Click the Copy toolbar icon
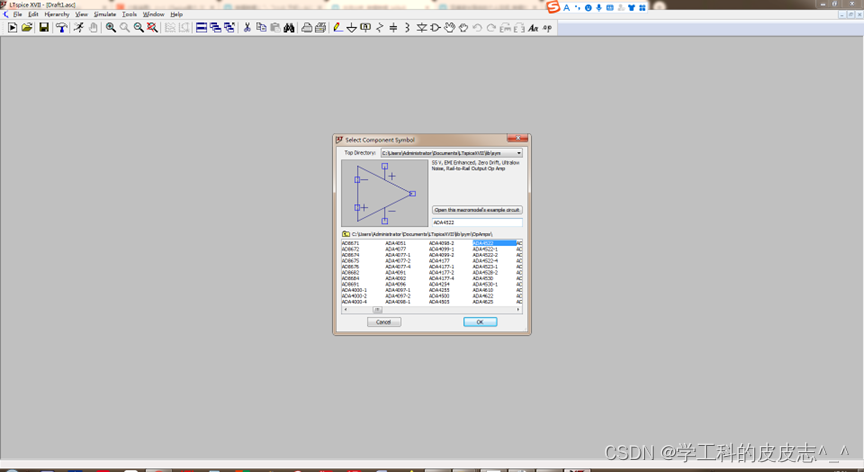 (x=261, y=28)
